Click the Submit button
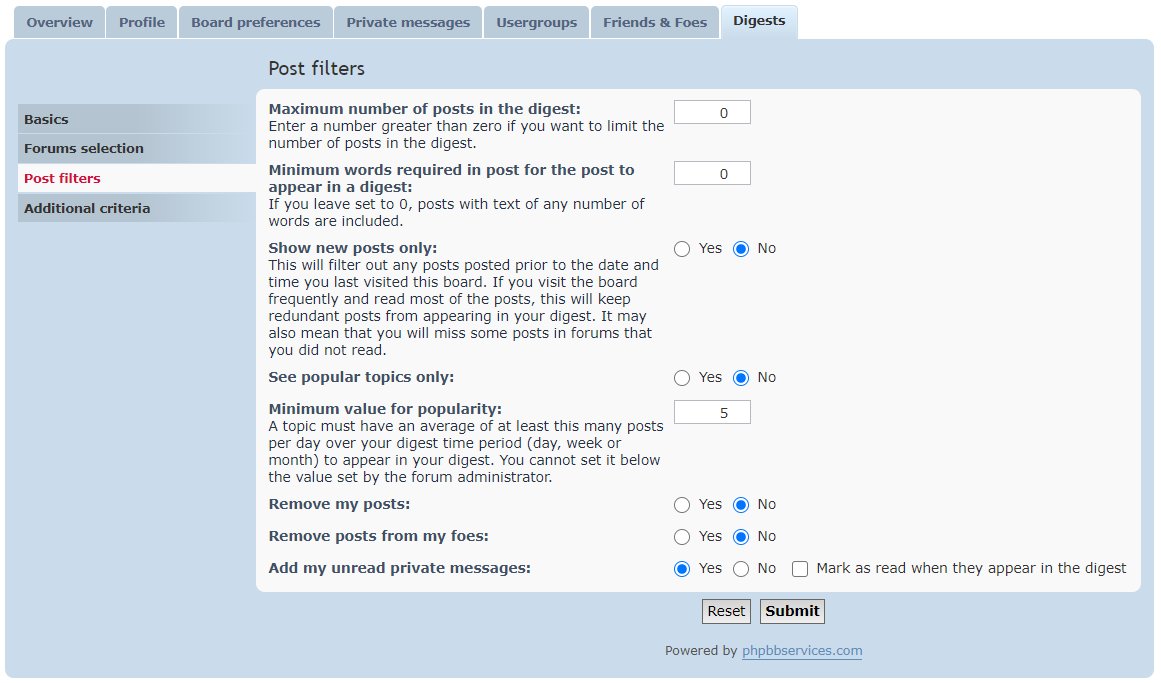 (x=792, y=611)
